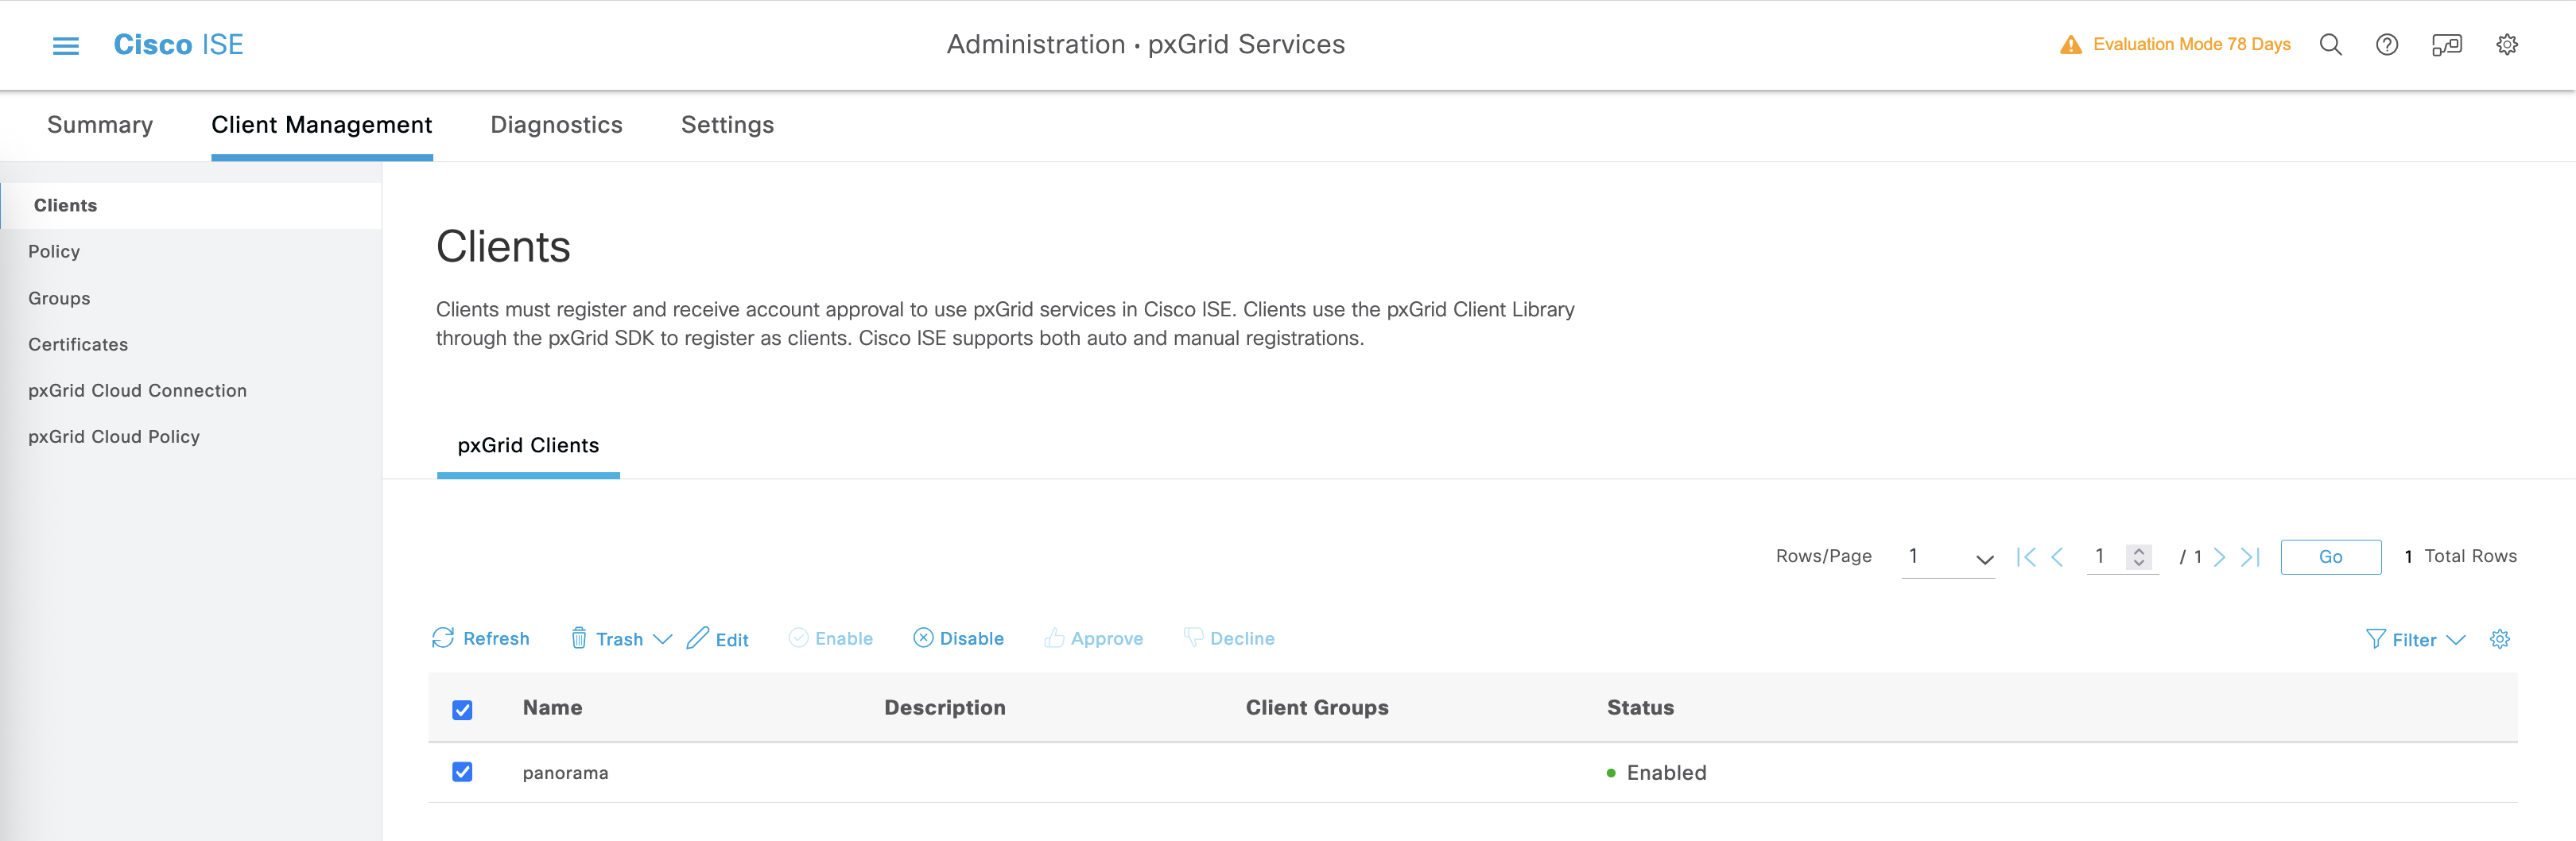
Task: Open Certificates in the sidebar
Action: click(78, 344)
